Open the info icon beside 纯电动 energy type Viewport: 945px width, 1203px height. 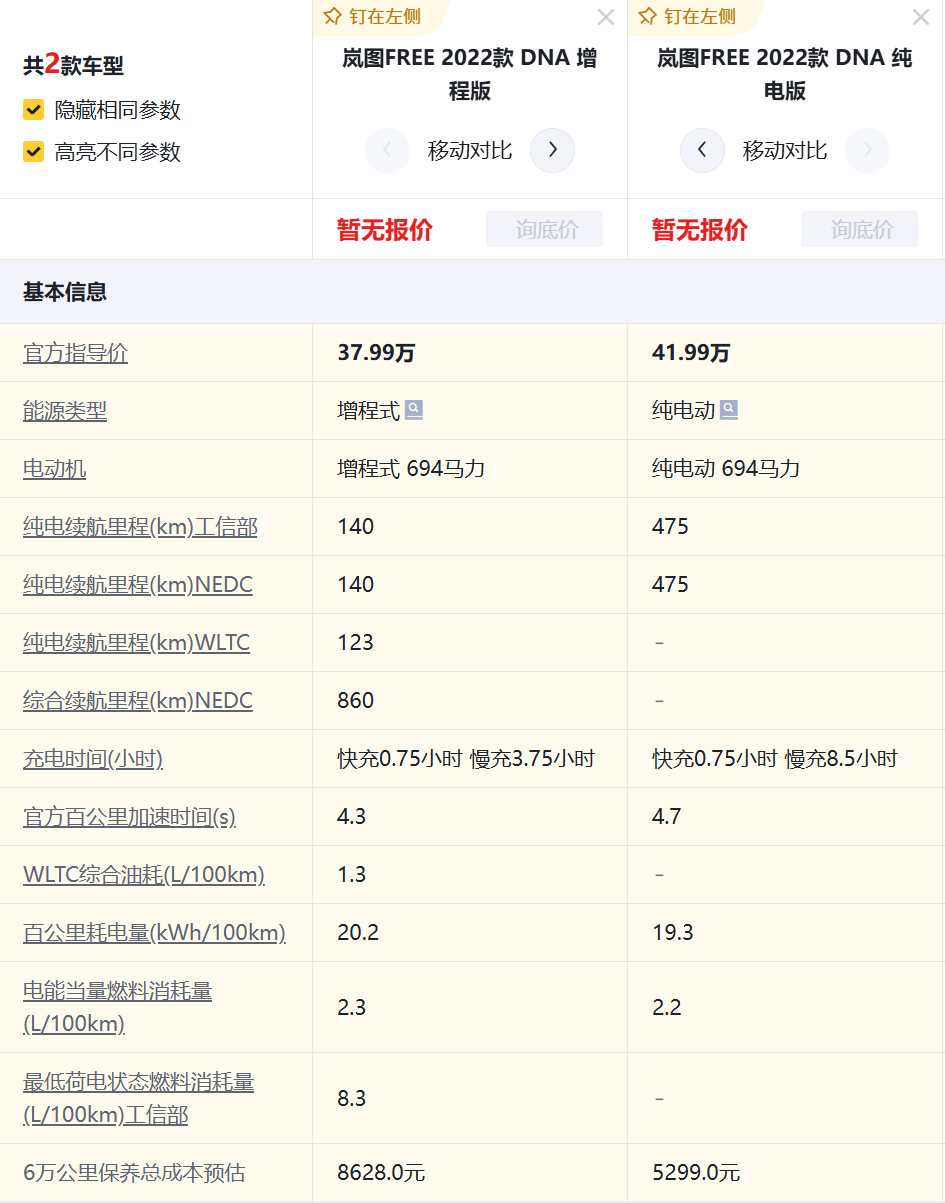point(729,410)
